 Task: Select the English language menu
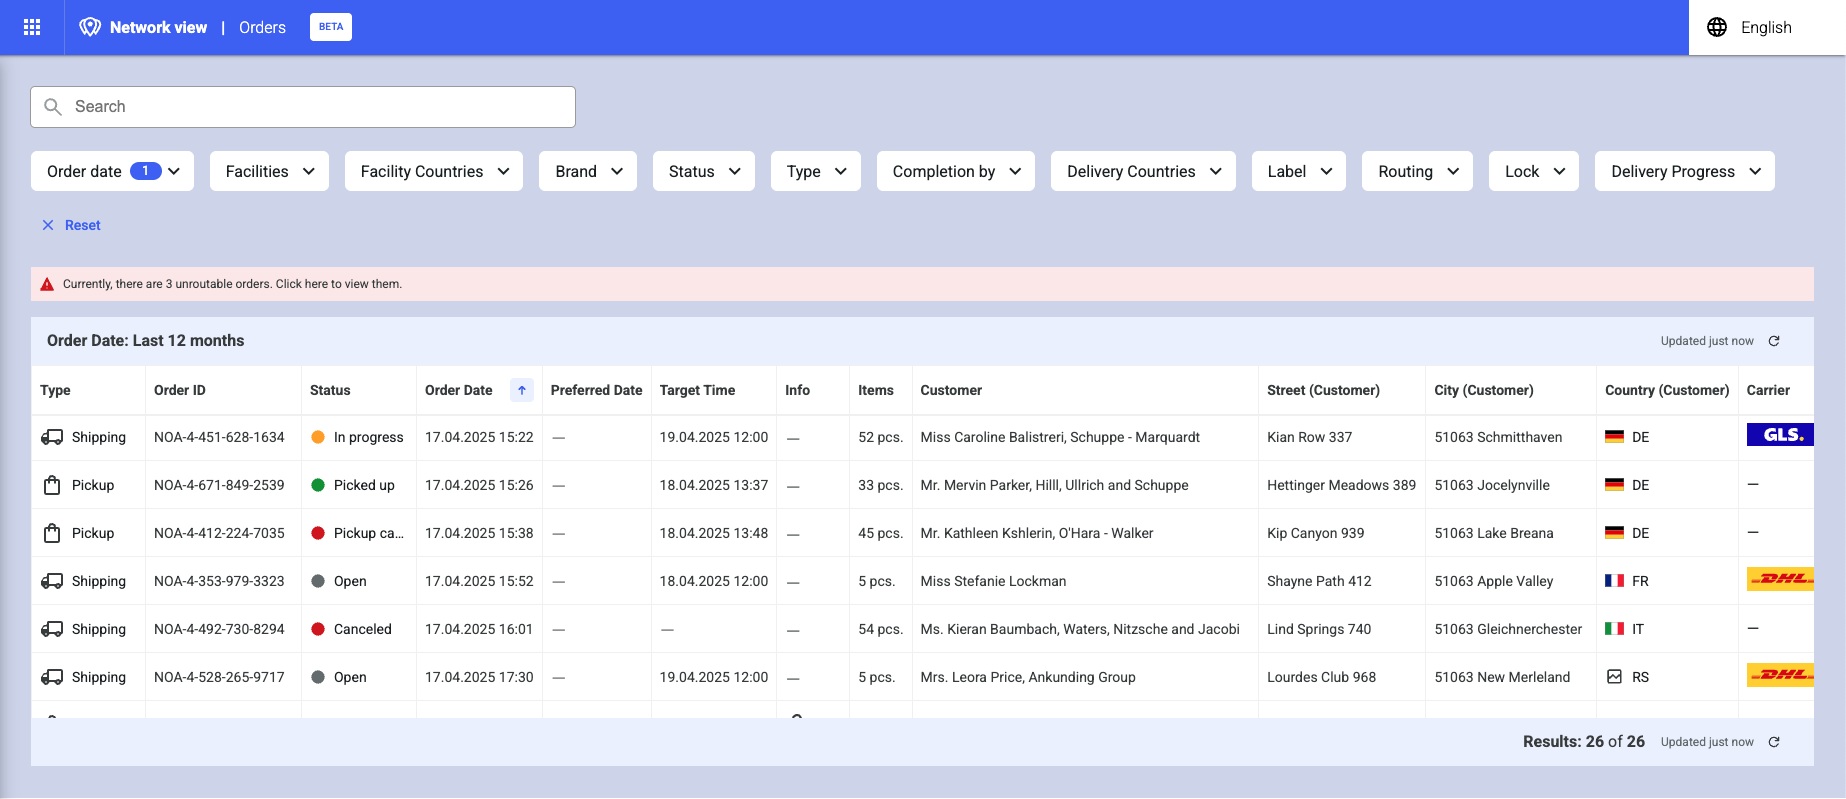click(1765, 27)
